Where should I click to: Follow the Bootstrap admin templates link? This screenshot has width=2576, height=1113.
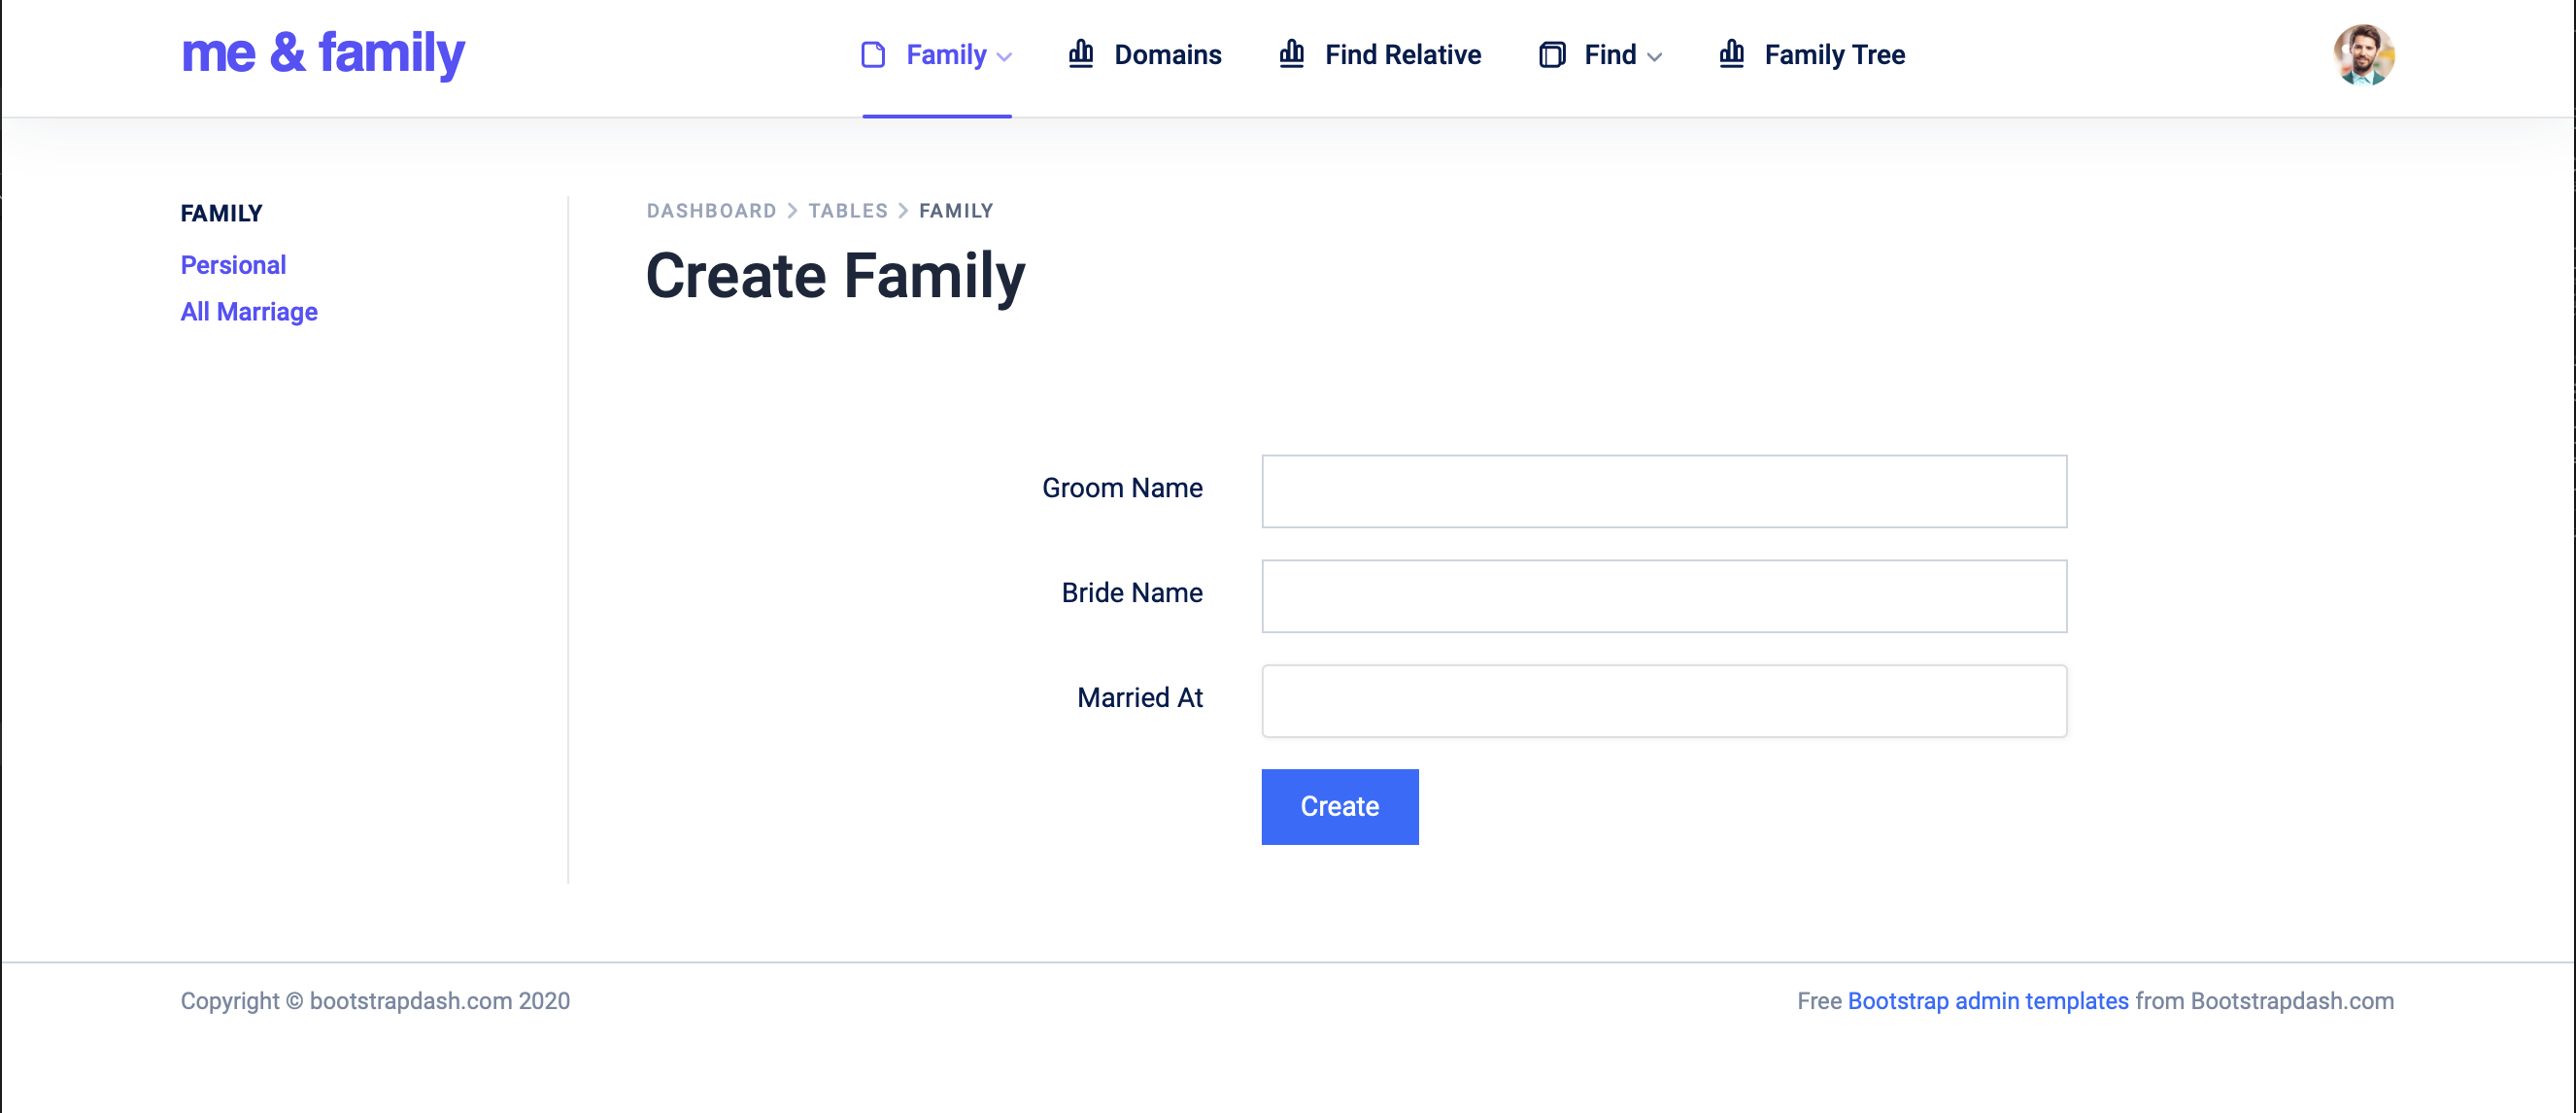pyautogui.click(x=1987, y=1001)
